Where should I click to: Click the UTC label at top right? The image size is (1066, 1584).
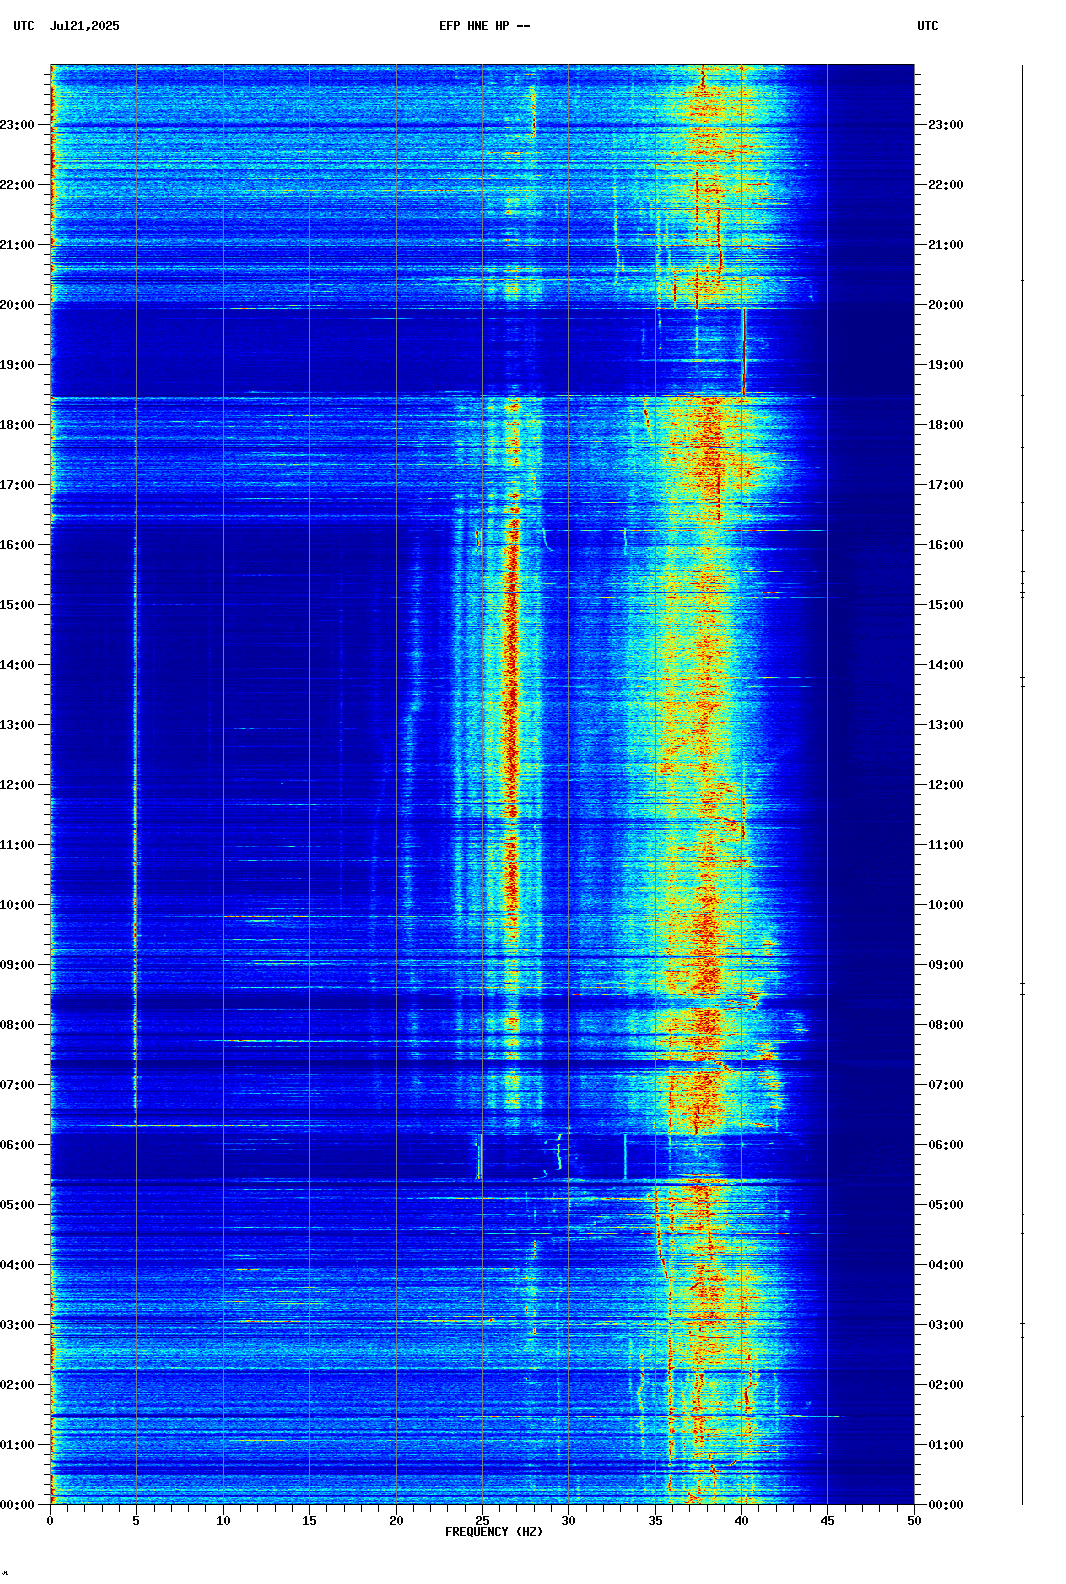pyautogui.click(x=927, y=26)
